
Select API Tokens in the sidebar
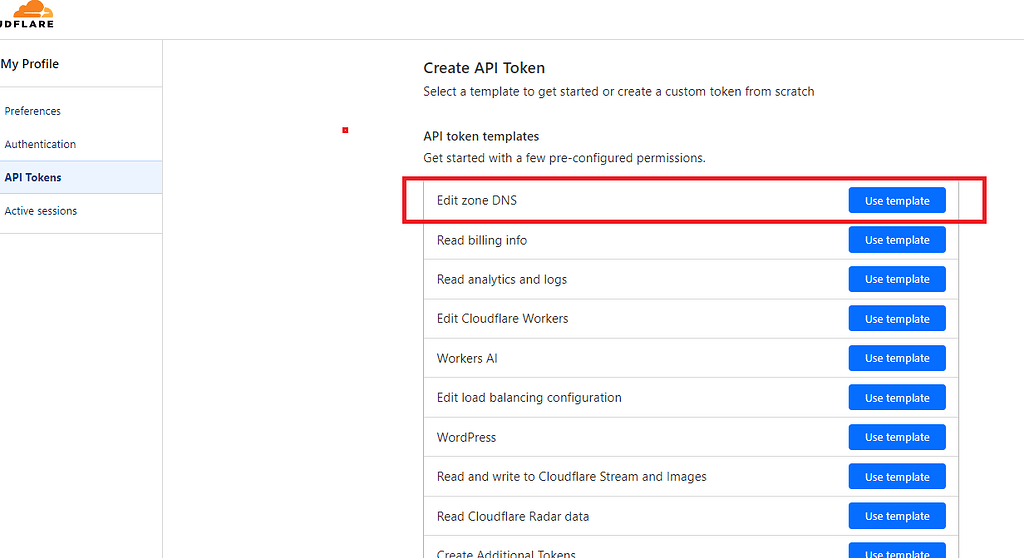(x=33, y=177)
